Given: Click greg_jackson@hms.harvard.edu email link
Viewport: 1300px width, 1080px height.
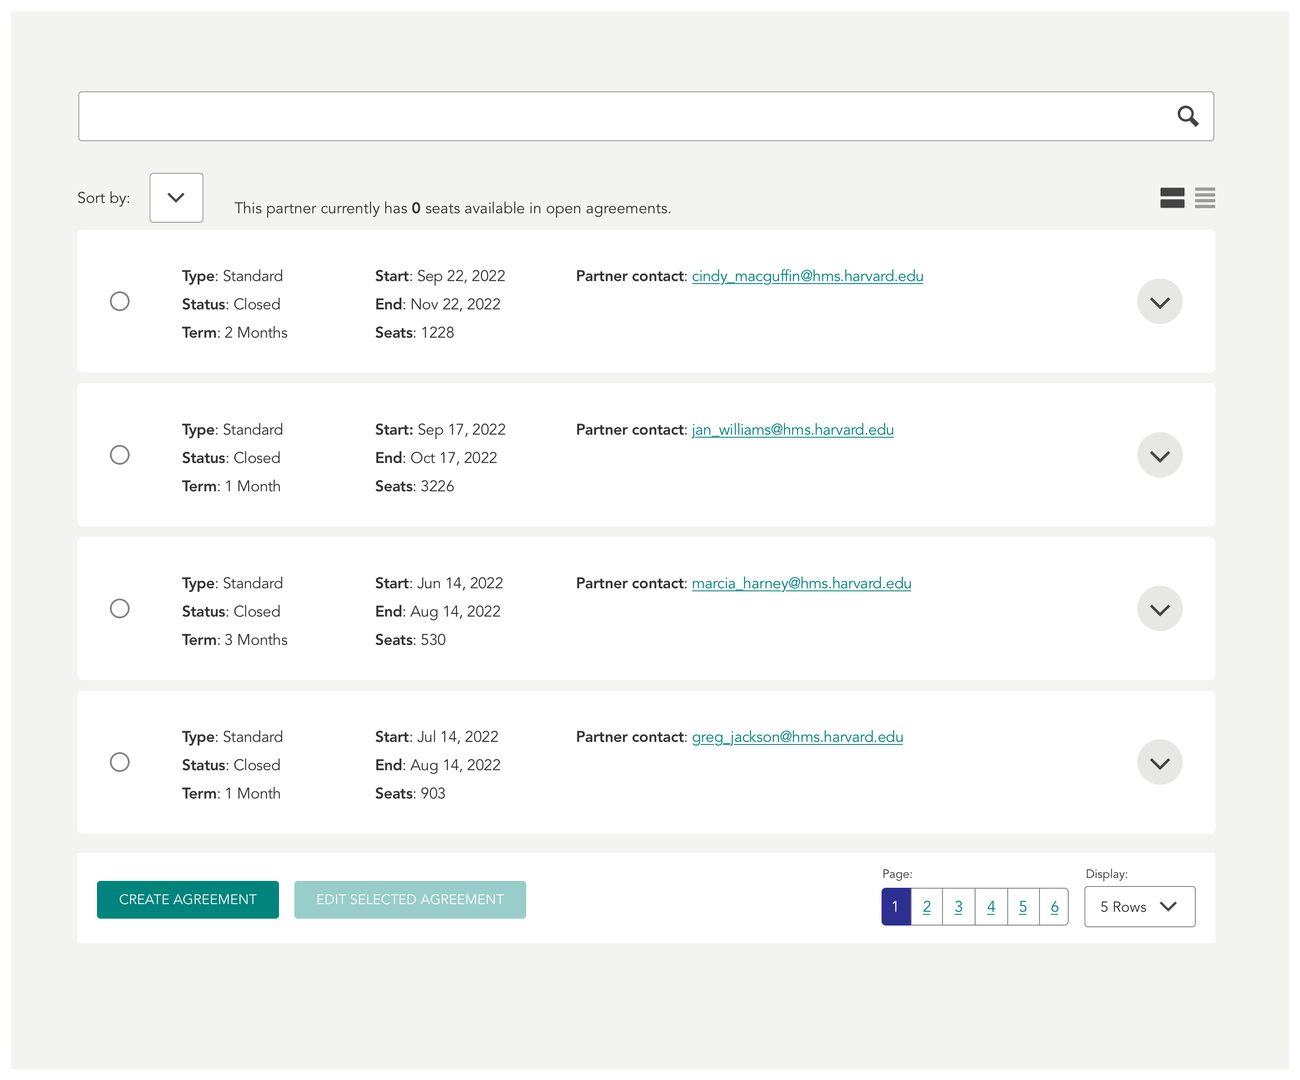Looking at the screenshot, I should coord(798,737).
